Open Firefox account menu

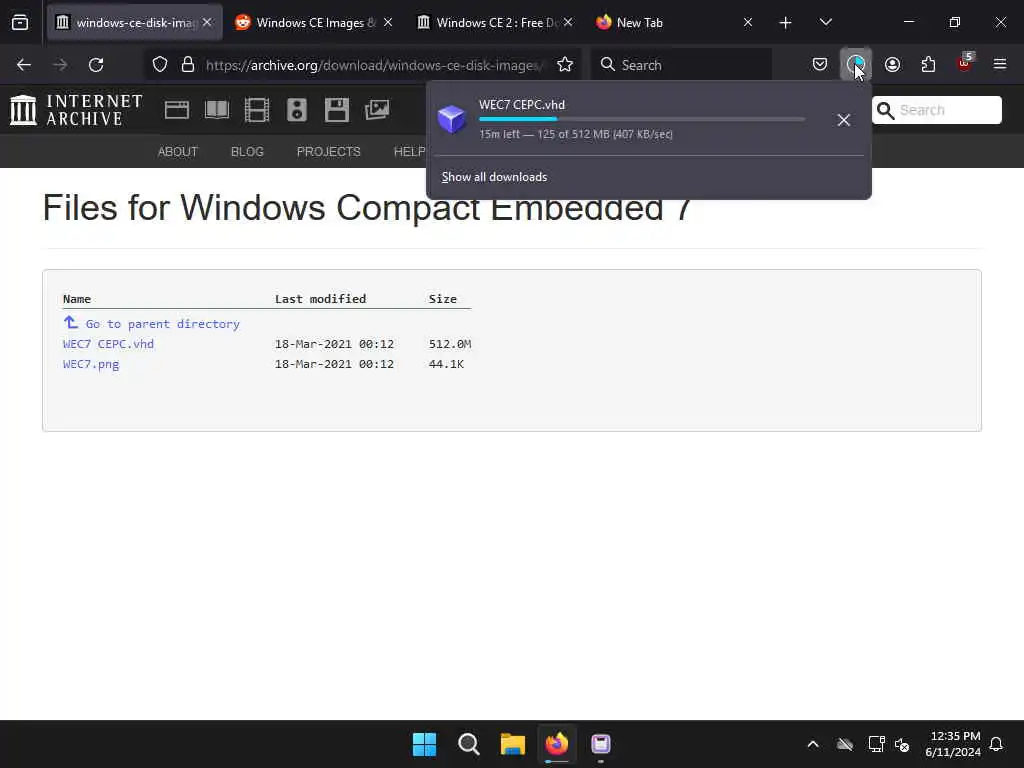[892, 65]
